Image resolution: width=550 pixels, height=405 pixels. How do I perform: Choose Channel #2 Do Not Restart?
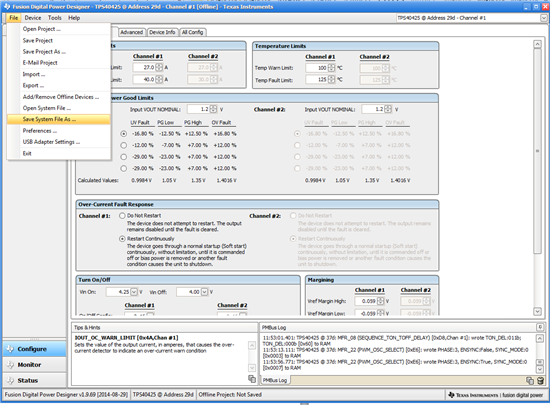pos(293,216)
